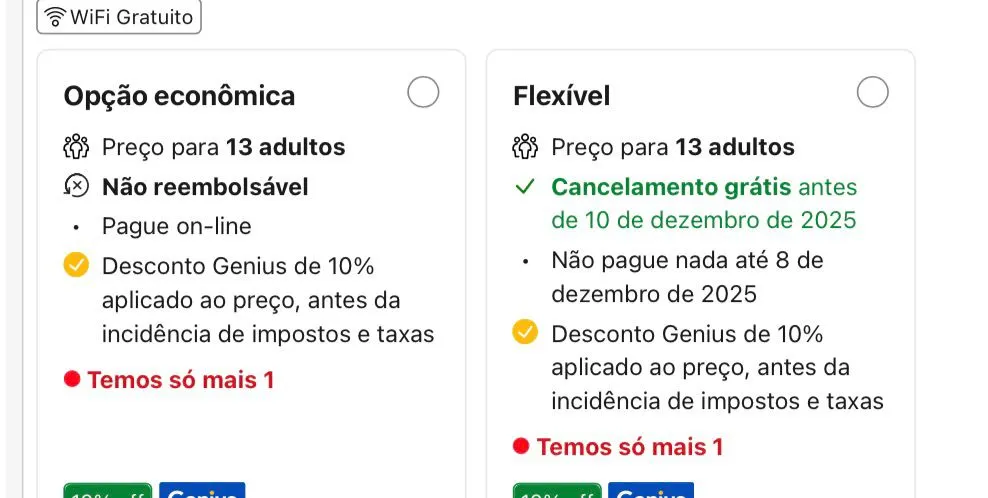Tap the blue Genius badge under Flexível
Screen dimensions: 988x498
click(650, 492)
